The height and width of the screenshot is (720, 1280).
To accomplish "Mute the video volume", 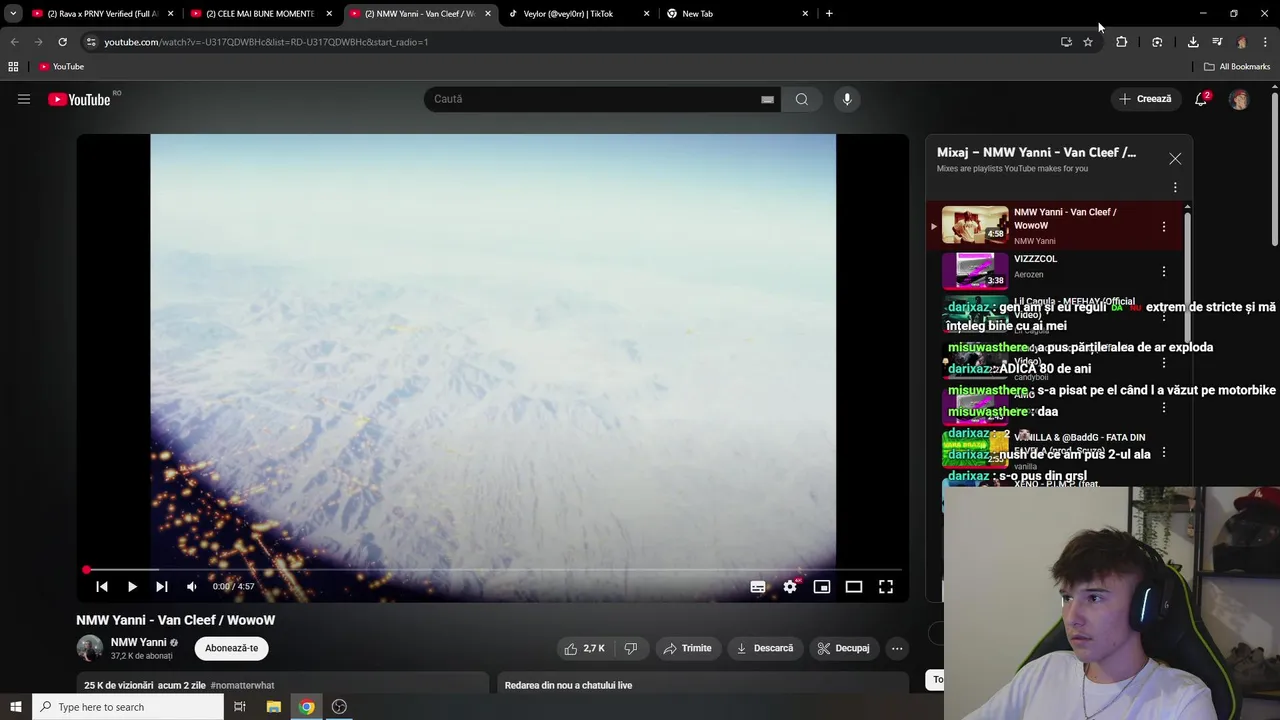I will coord(192,587).
